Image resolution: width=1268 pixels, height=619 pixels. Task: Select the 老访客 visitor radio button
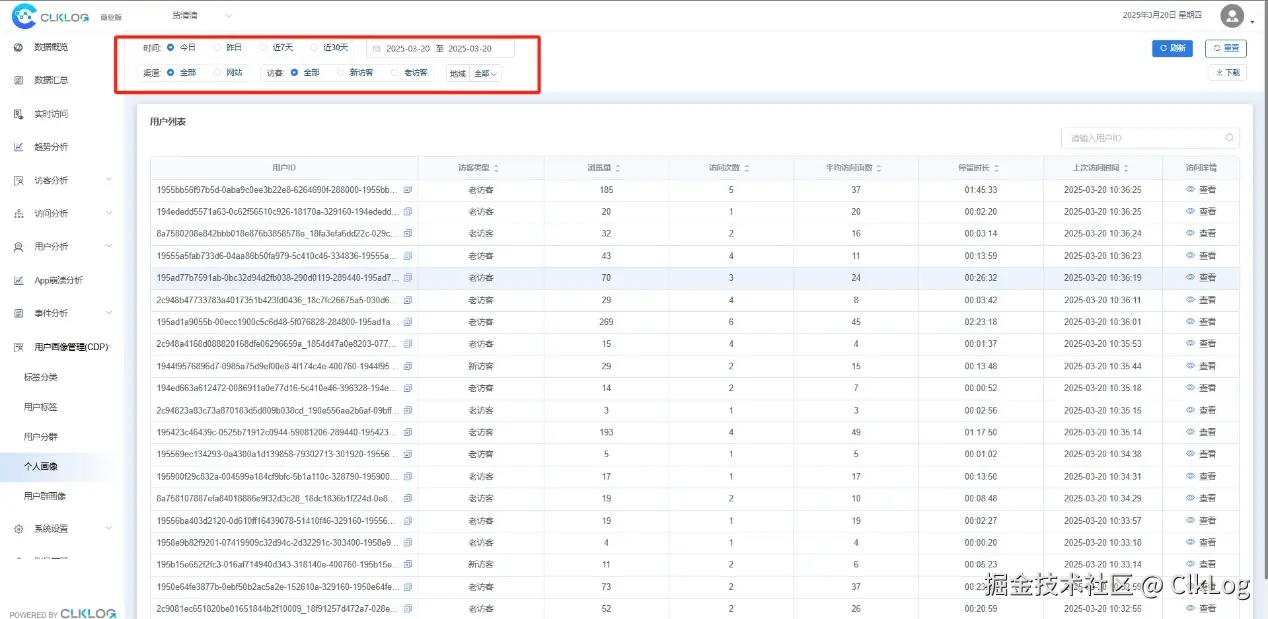click(x=394, y=72)
